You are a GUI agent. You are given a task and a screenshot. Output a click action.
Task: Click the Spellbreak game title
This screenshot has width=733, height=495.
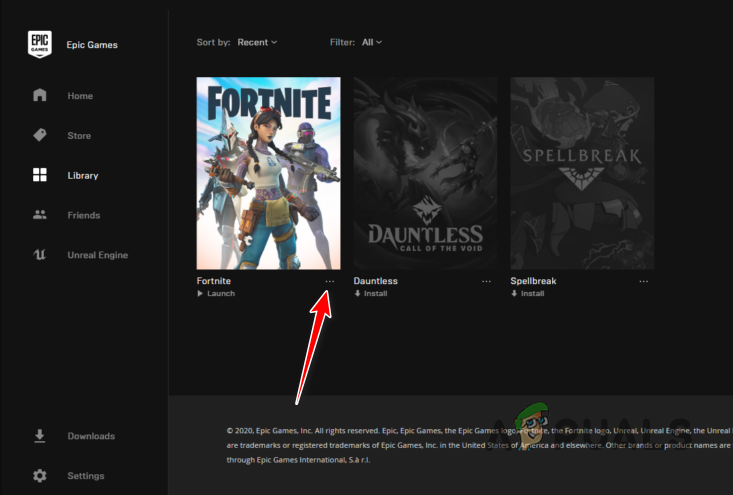click(x=533, y=280)
